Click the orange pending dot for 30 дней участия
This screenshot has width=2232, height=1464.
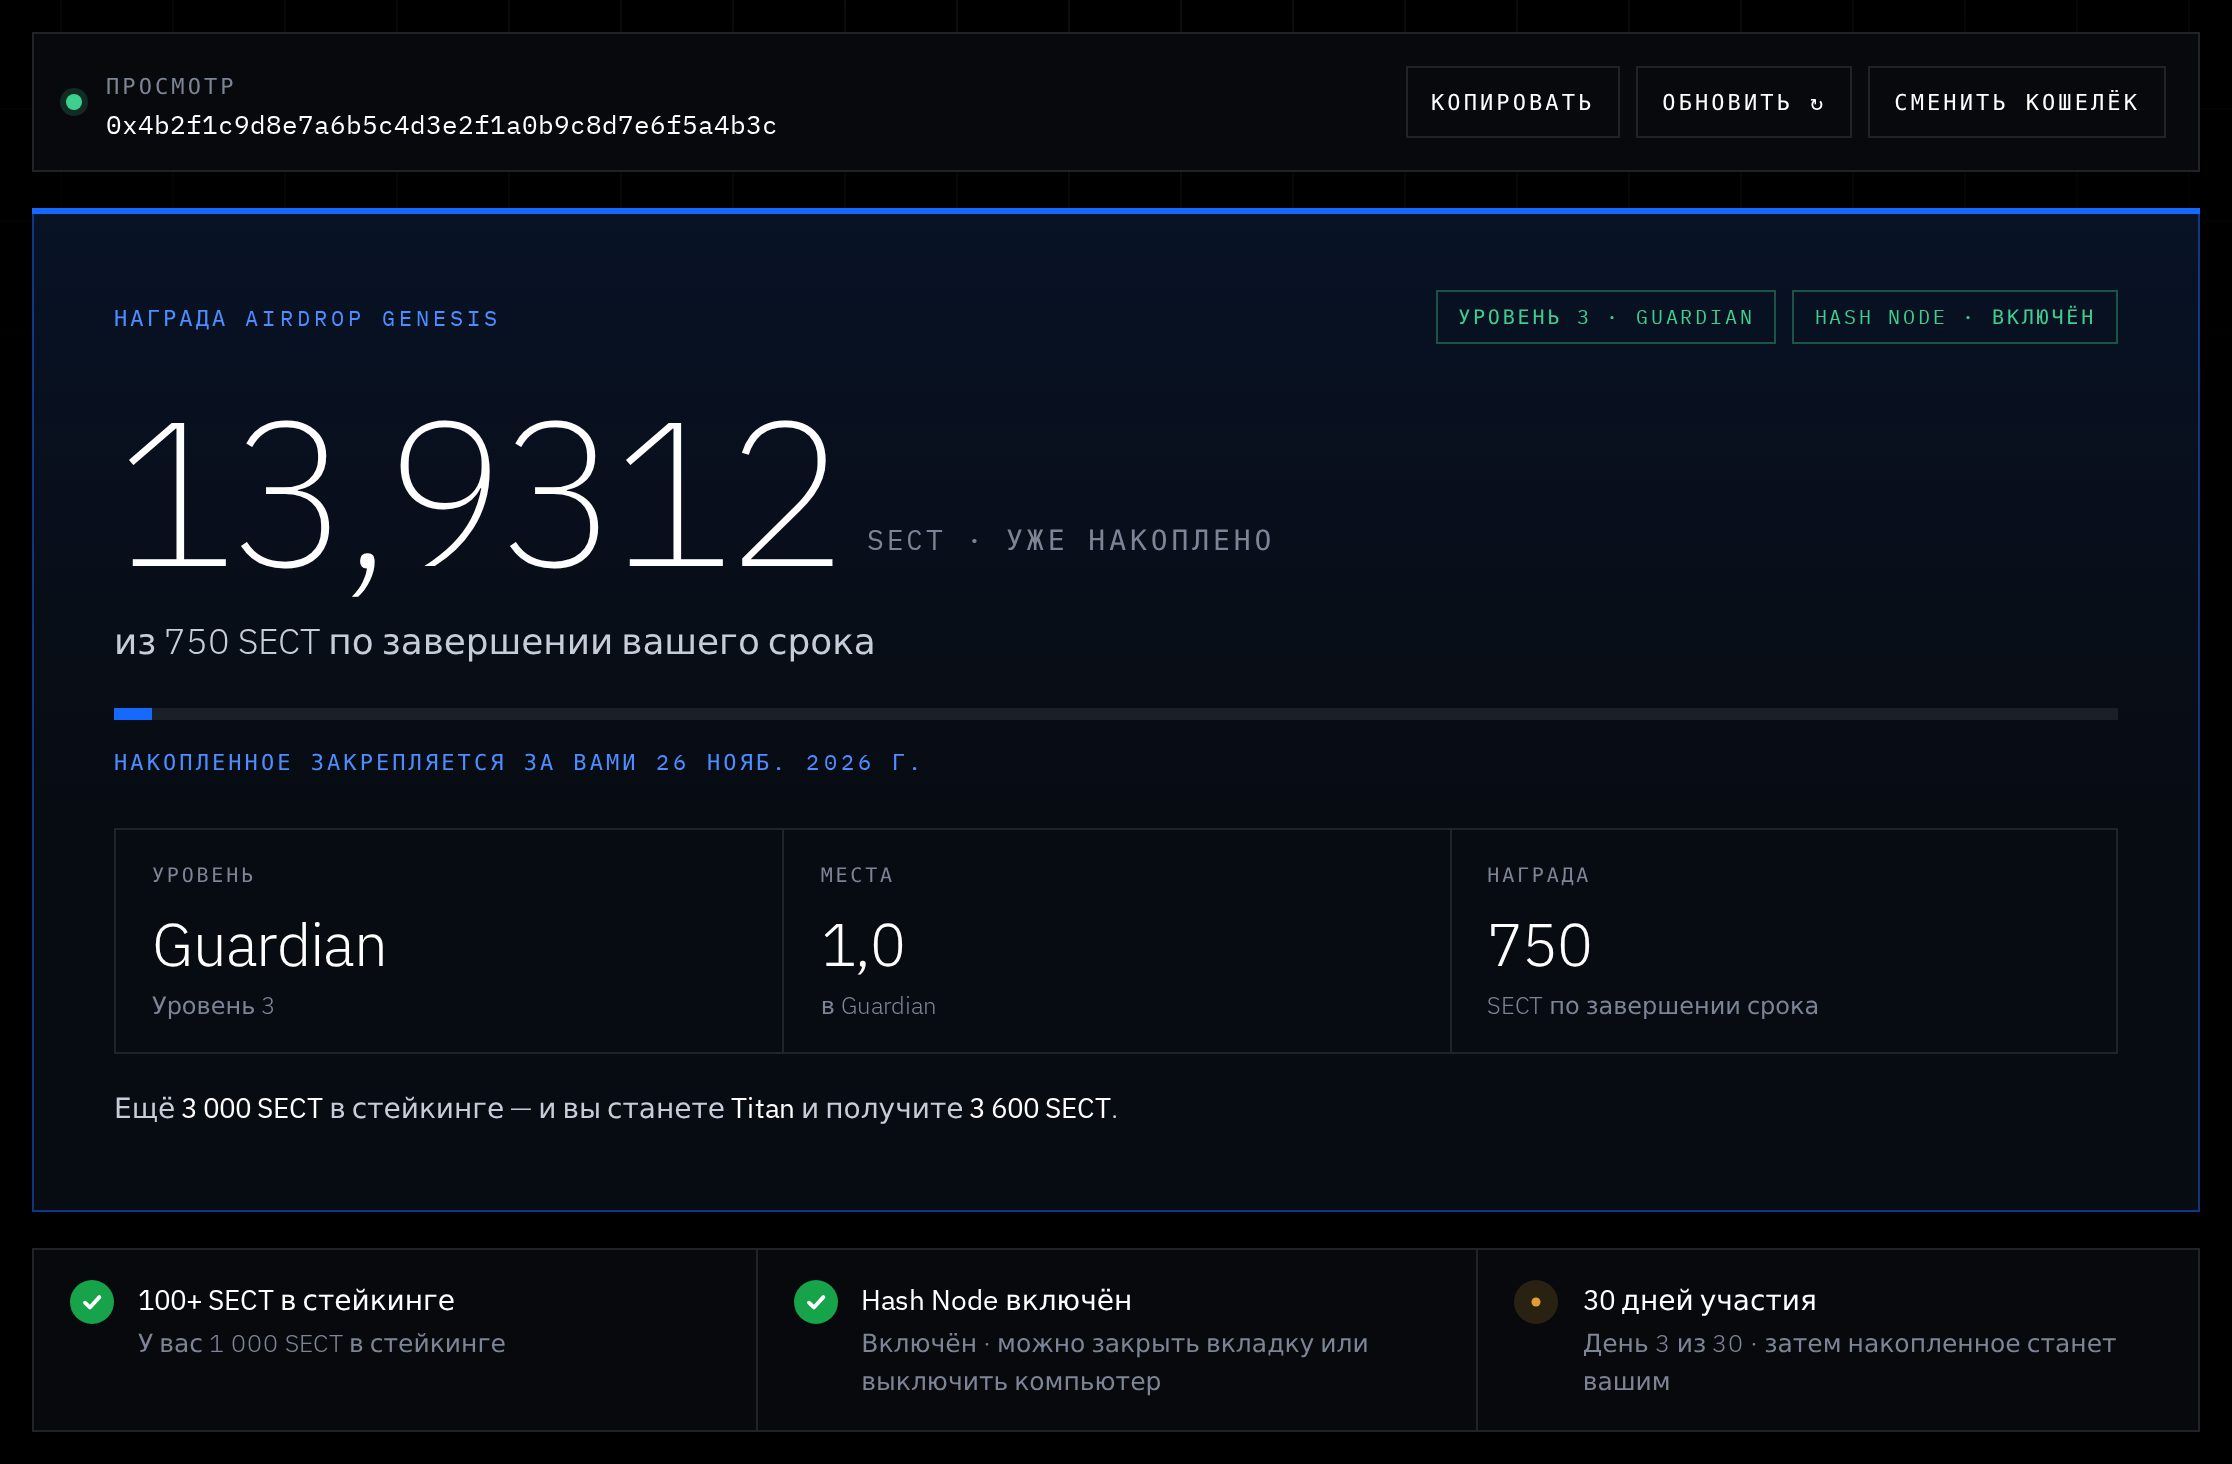coord(1536,1302)
